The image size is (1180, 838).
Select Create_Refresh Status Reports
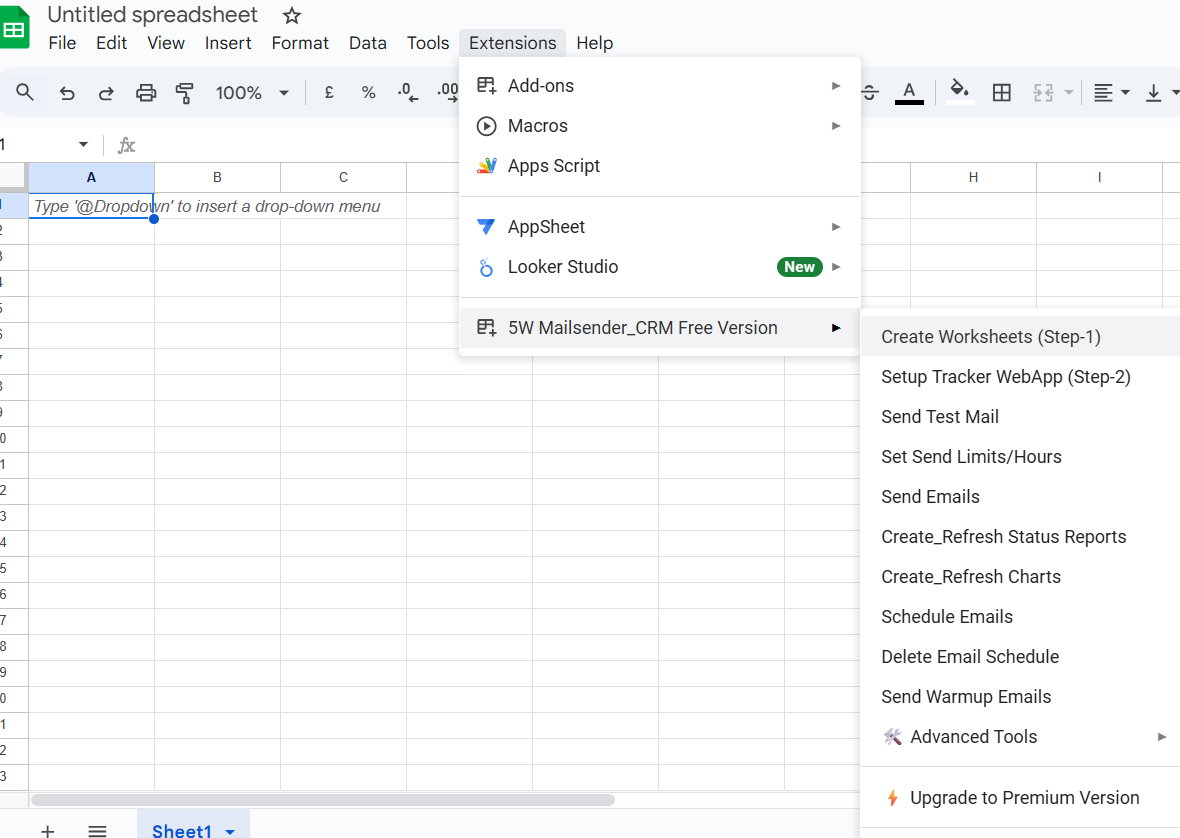pos(1020,536)
